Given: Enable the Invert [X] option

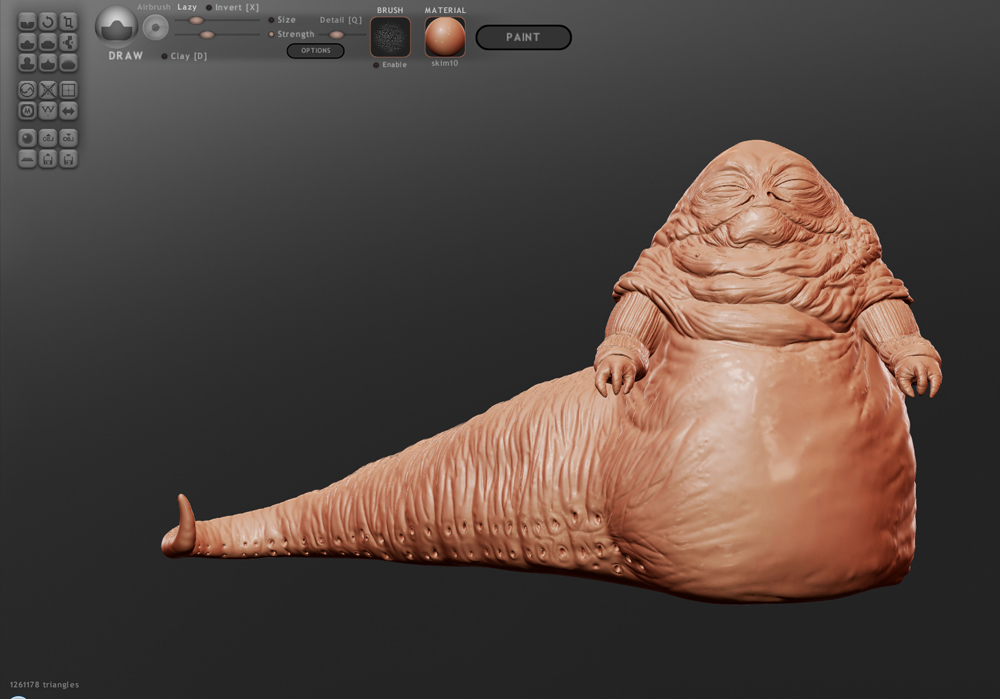Looking at the screenshot, I should 232,8.
